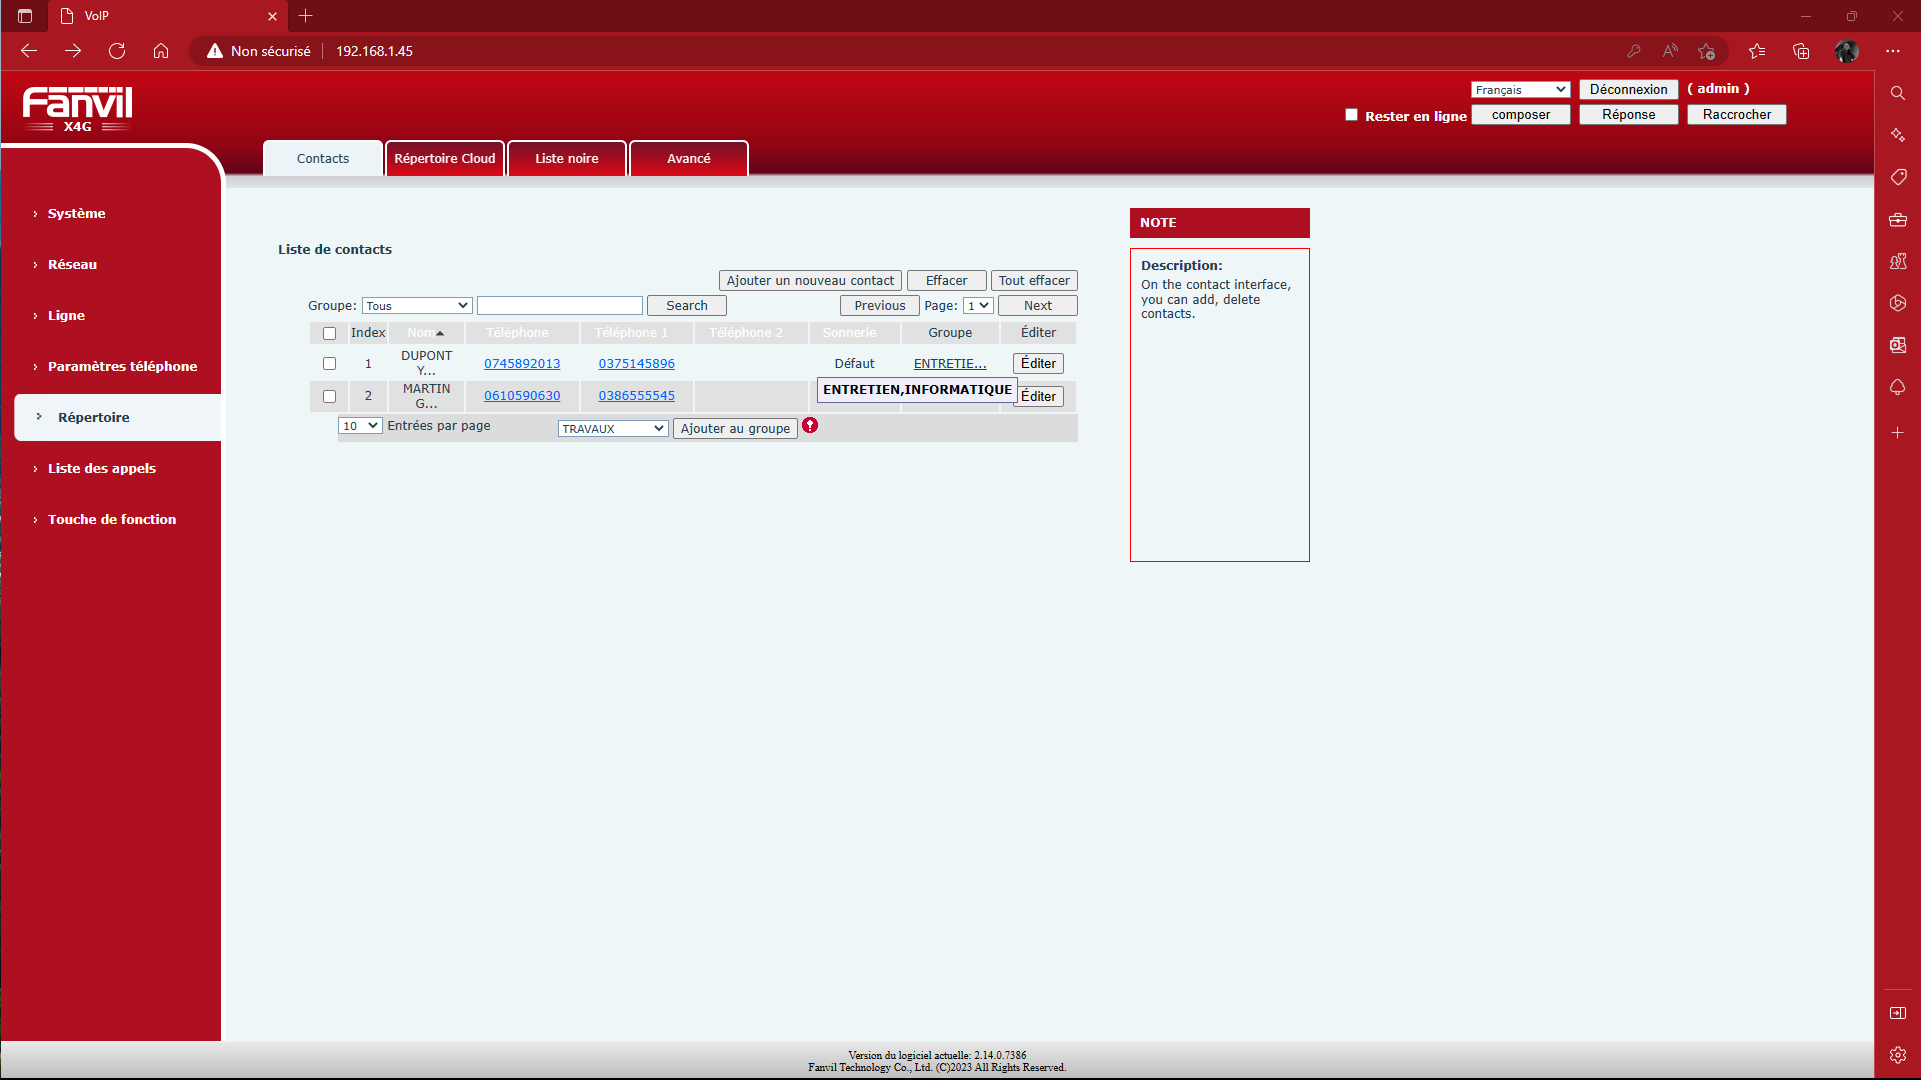Open Liste des appels in sidebar
Viewport: 1921px width, 1080px height.
tap(102, 469)
